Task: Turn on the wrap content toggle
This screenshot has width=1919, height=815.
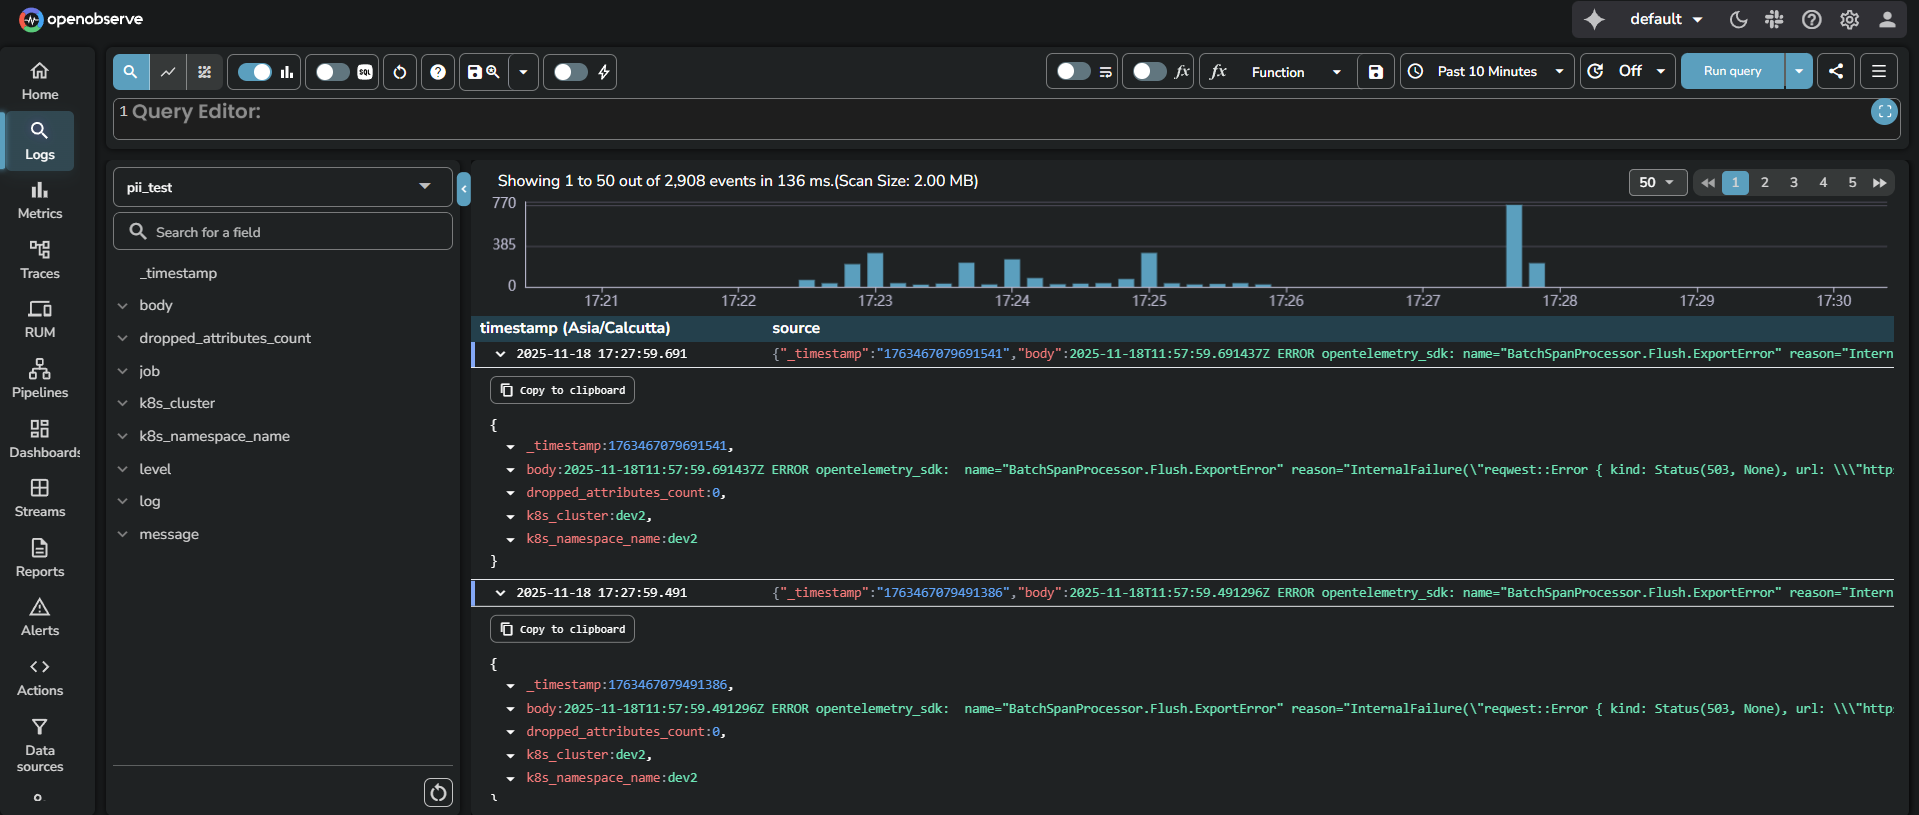Action: point(1073,72)
